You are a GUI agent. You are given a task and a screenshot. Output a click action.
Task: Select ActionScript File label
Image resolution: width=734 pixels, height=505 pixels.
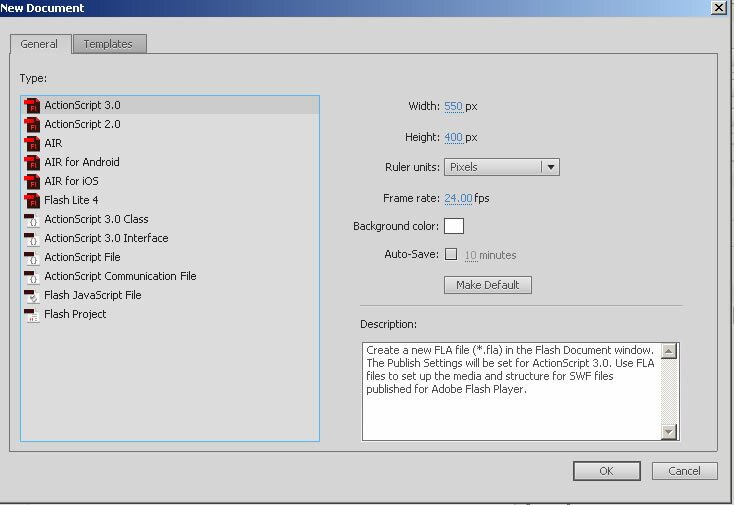(x=82, y=257)
